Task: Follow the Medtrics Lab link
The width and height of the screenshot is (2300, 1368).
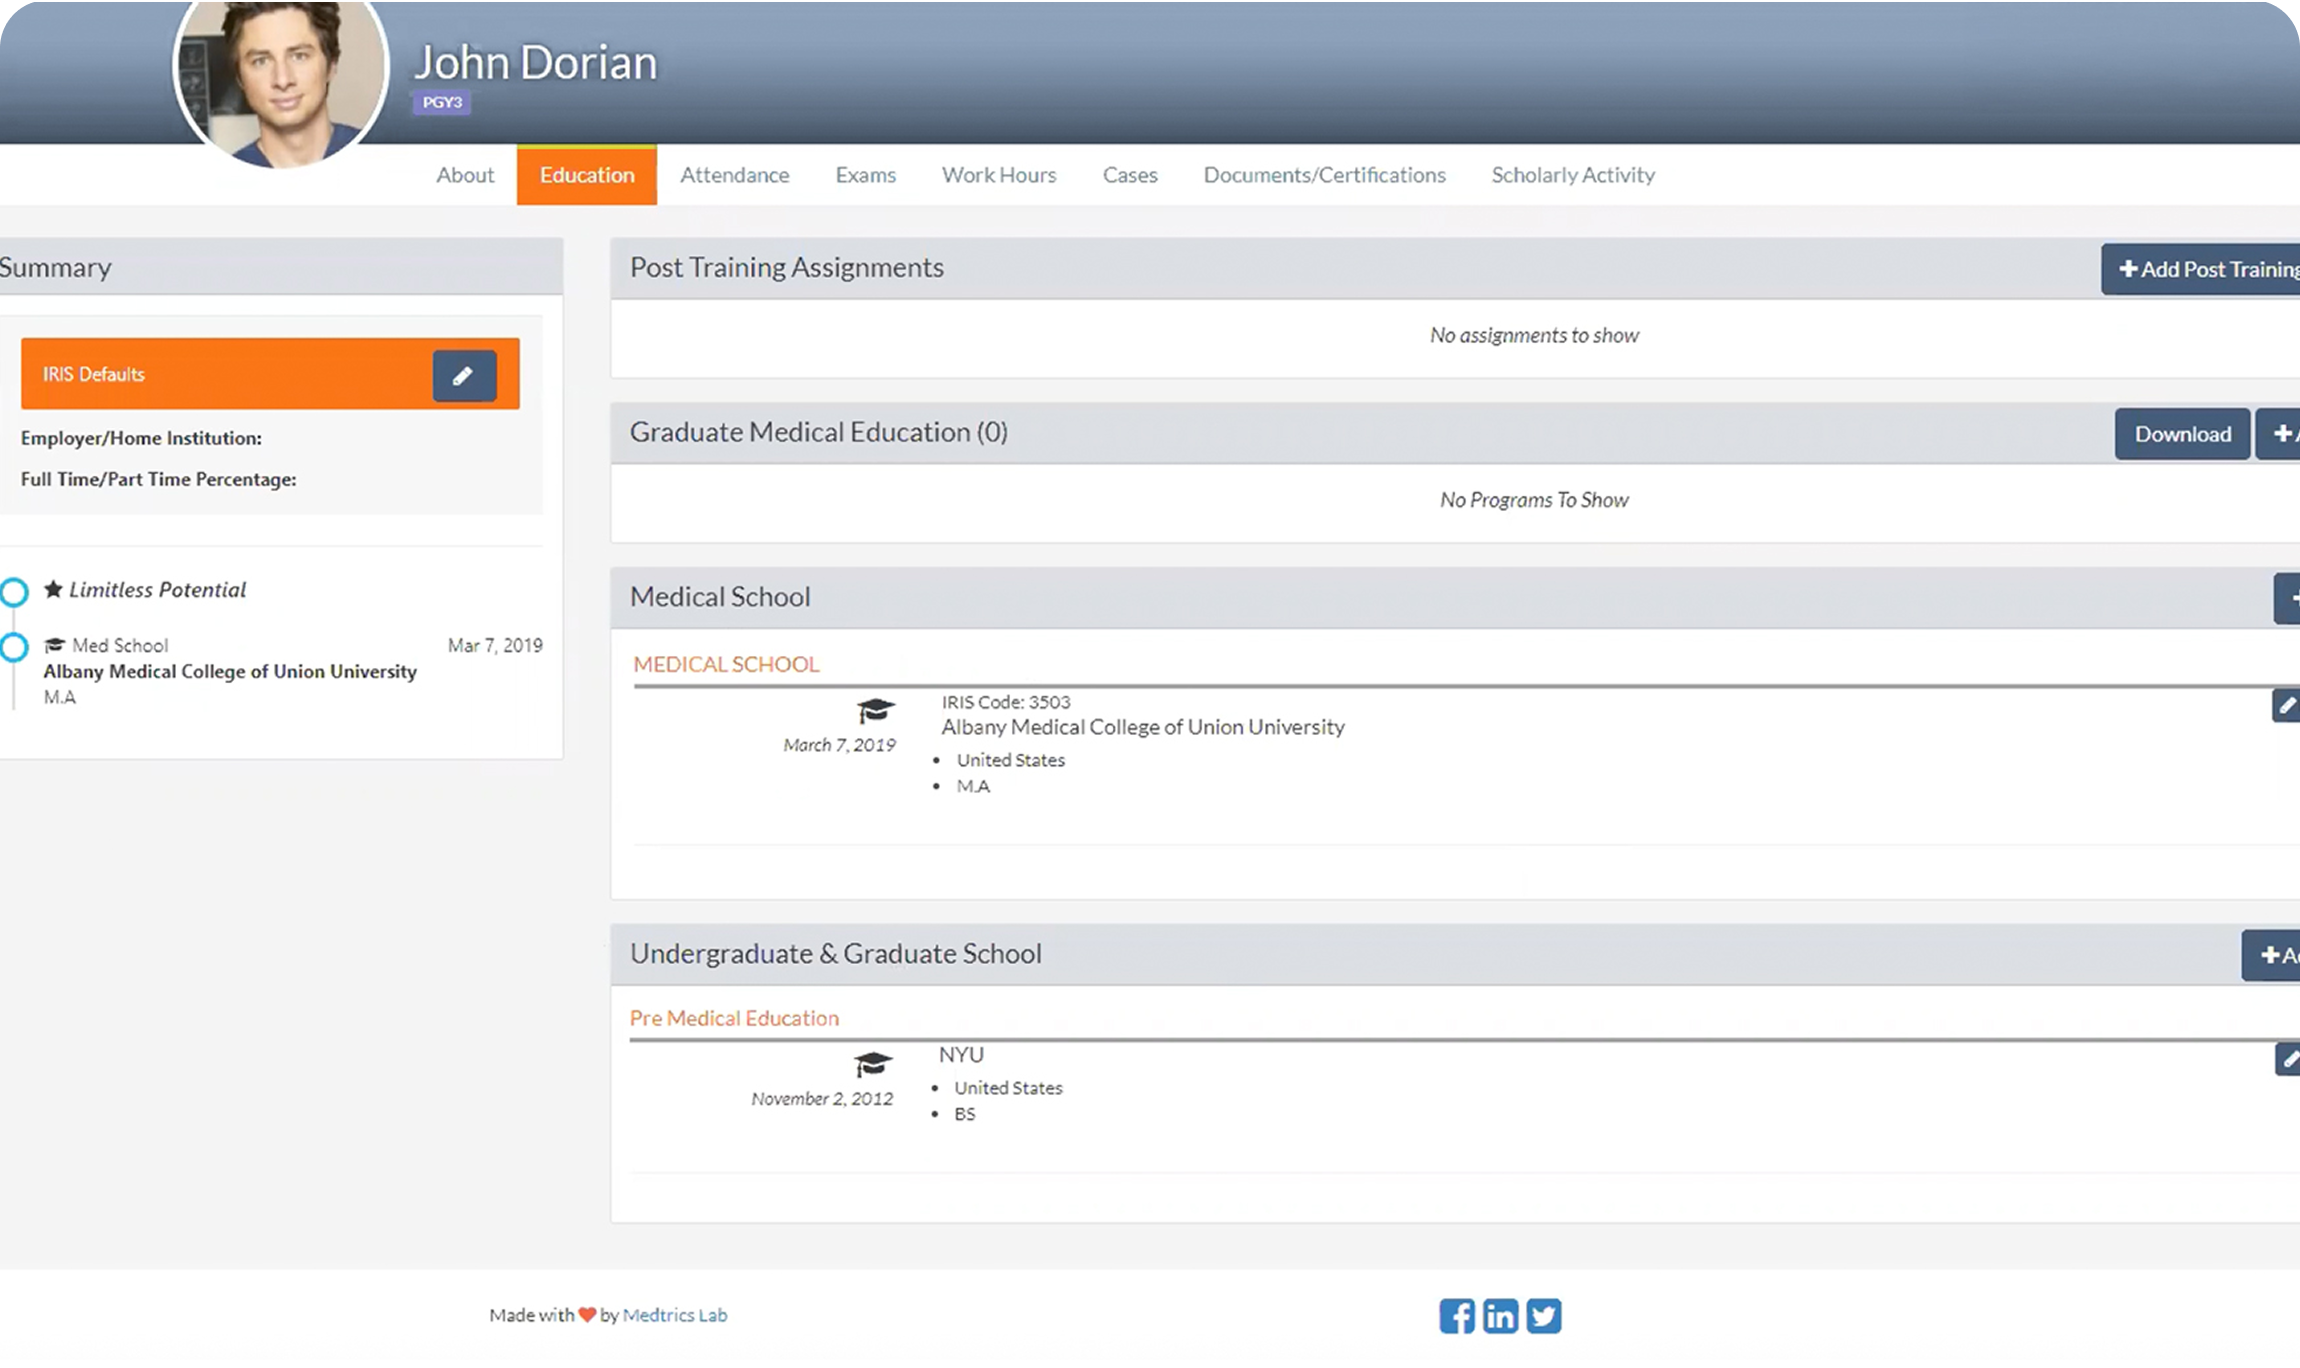Action: 674,1315
